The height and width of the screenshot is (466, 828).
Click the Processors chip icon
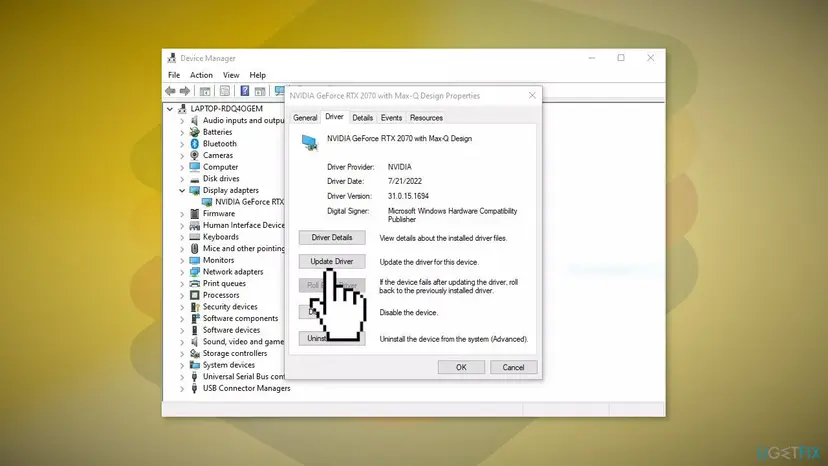tap(194, 295)
